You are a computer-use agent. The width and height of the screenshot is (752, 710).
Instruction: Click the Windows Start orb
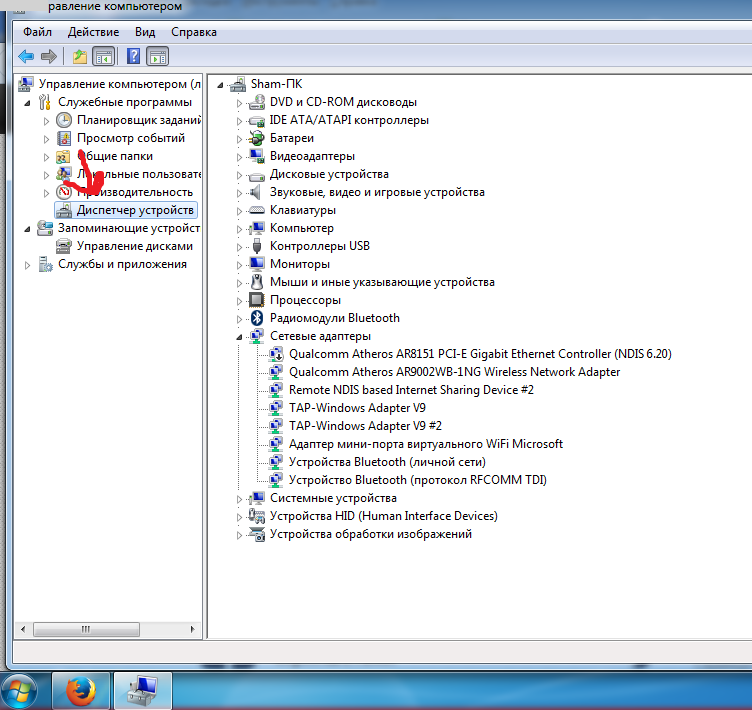(21, 690)
